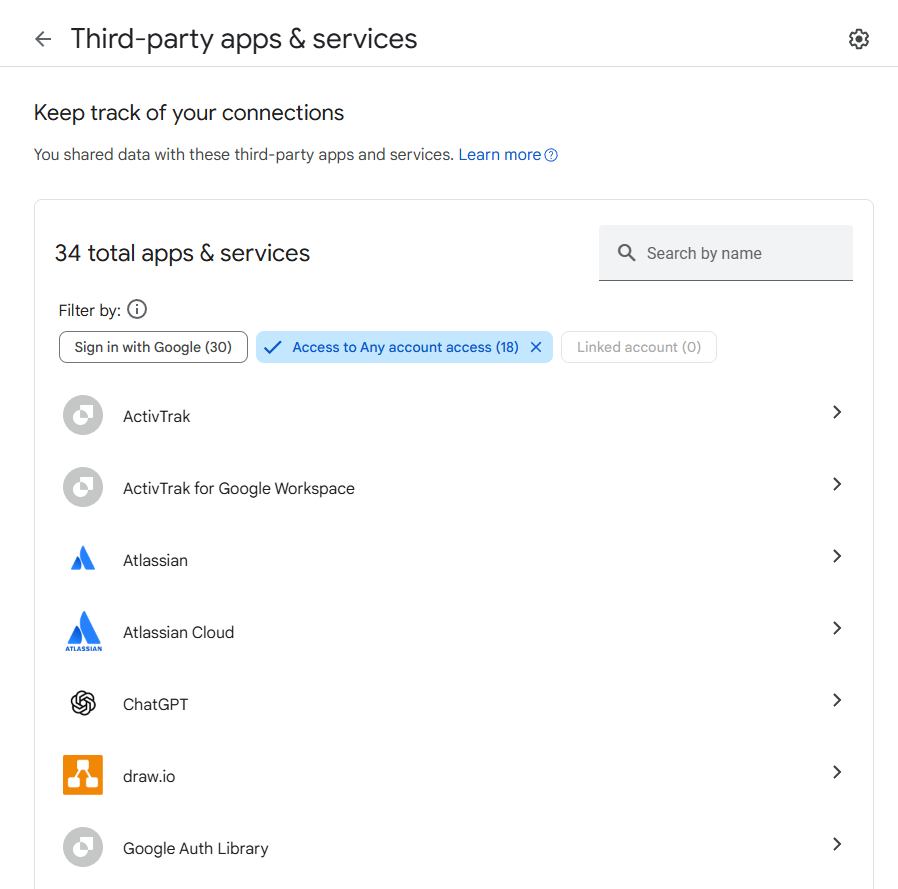Open ActivTrak for Google Workspace name
Image resolution: width=898 pixels, height=889 pixels.
click(239, 489)
